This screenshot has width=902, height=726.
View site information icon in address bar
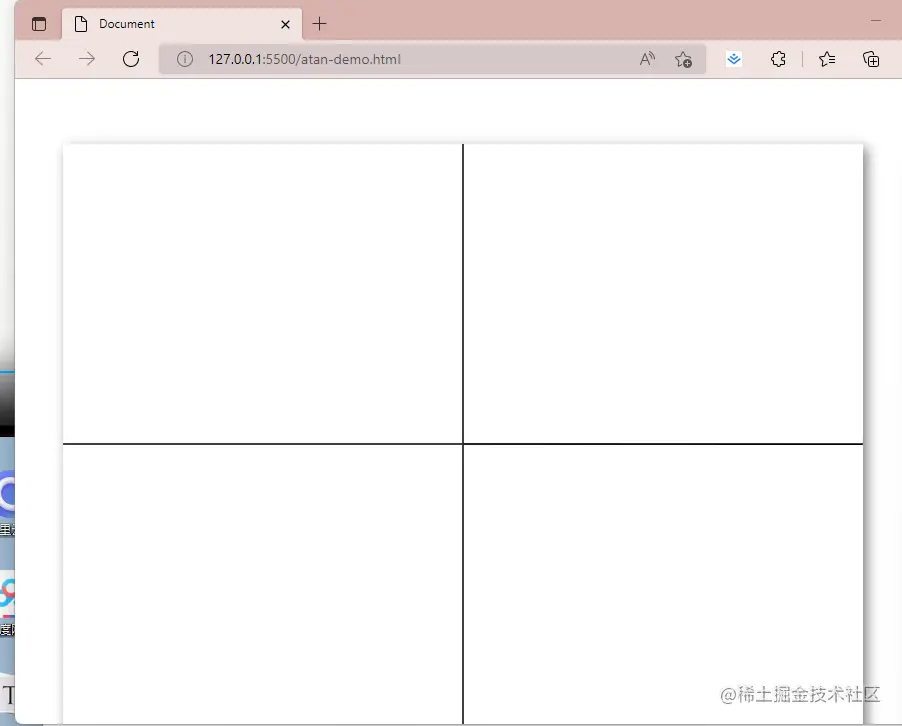(x=185, y=59)
